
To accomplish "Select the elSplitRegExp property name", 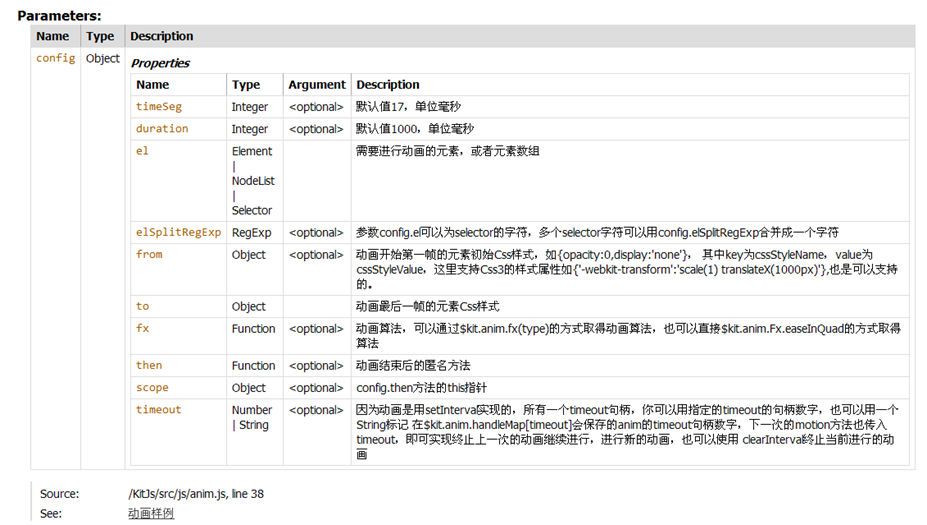I will 179,232.
